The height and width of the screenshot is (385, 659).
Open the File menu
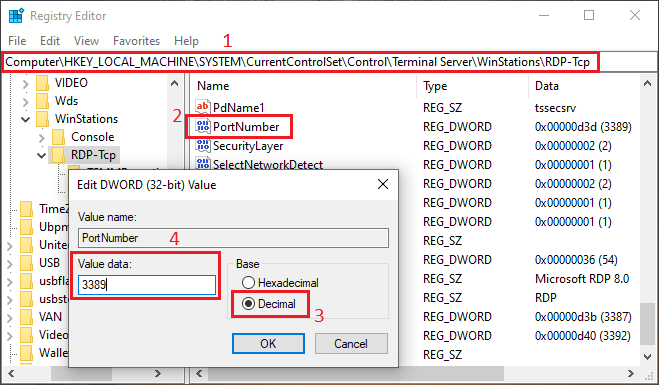point(17,41)
